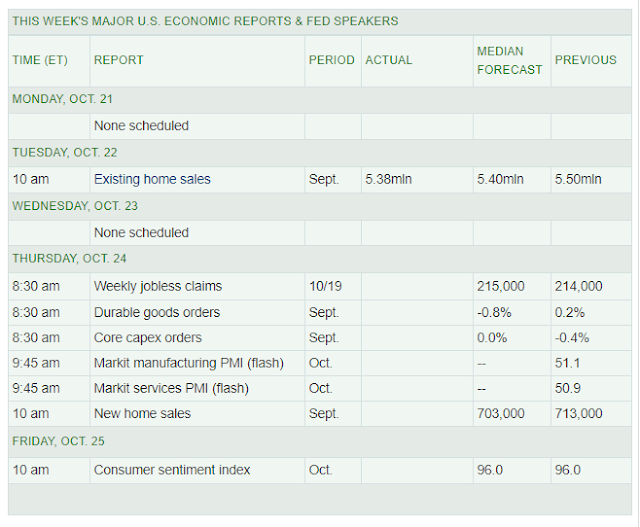640x527 pixels.
Task: Click the Weekly jobless claims report name
Action: click(158, 286)
